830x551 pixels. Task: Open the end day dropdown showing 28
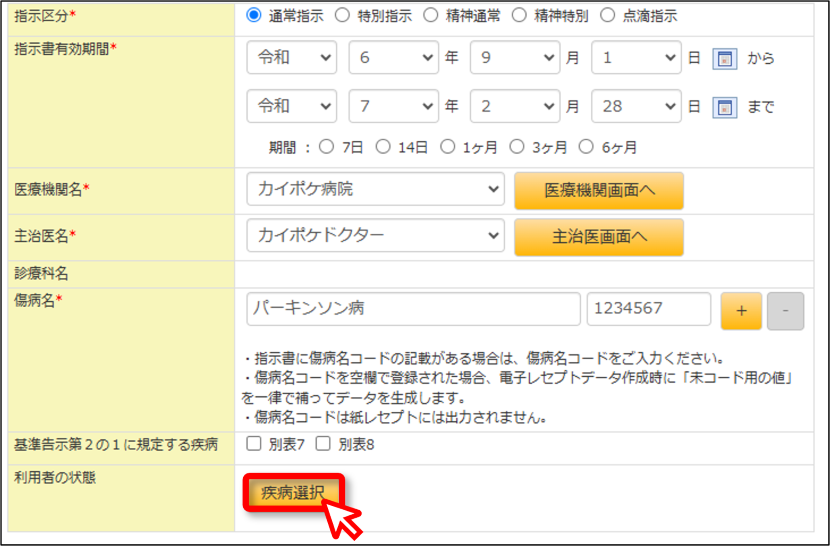click(636, 106)
